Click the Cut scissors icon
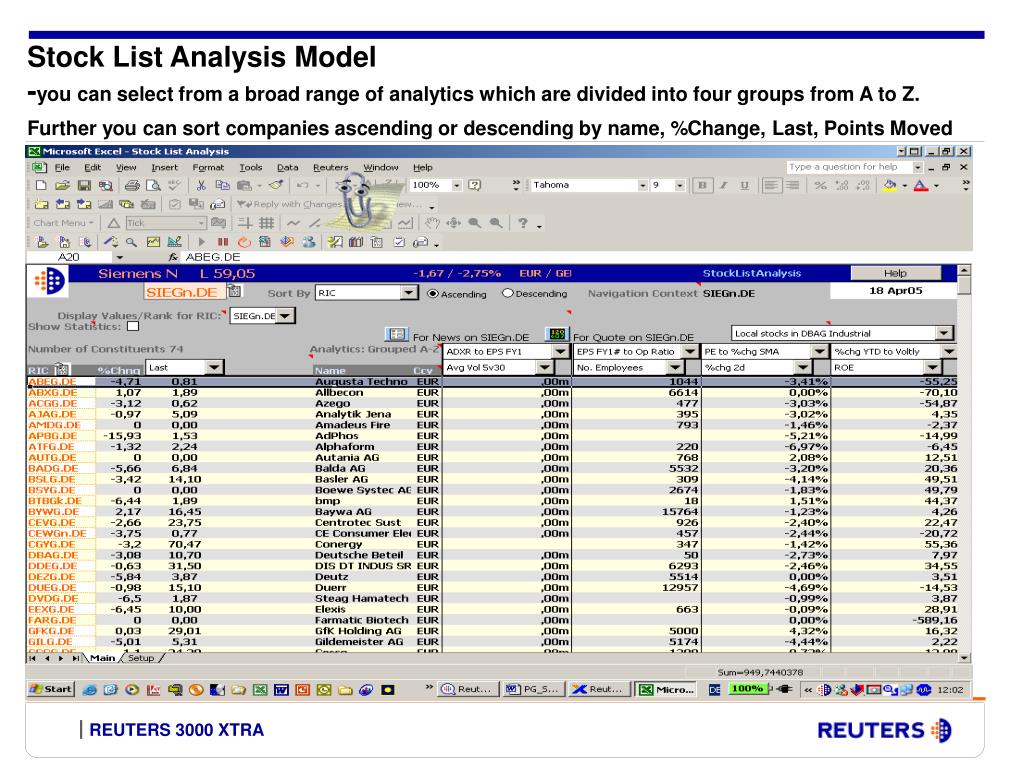Image resolution: width=1024 pixels, height=768 pixels. 201,186
